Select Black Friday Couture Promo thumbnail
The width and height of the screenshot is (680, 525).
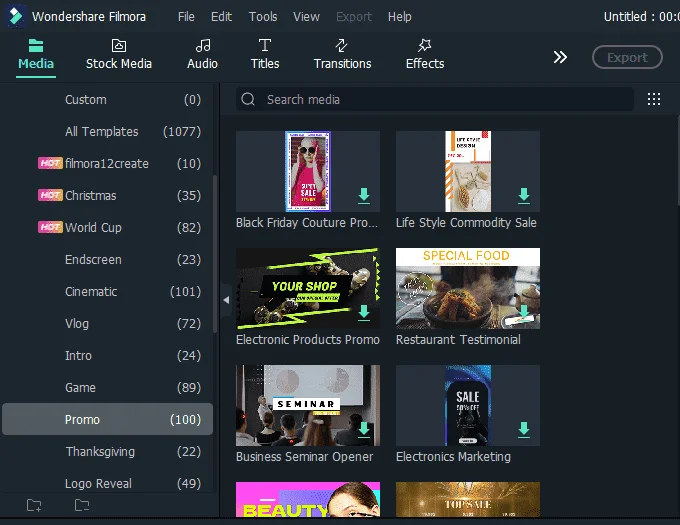pyautogui.click(x=308, y=171)
